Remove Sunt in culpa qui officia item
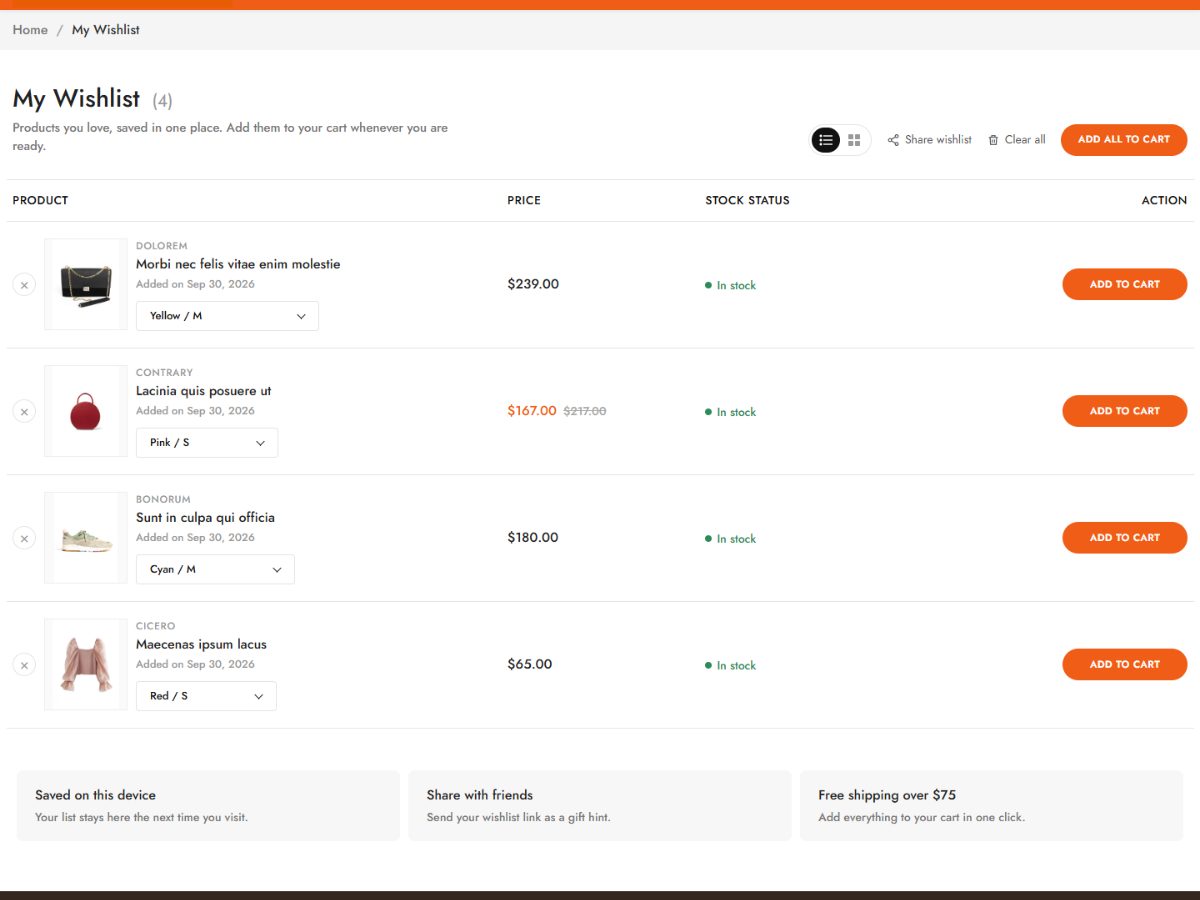 25,538
